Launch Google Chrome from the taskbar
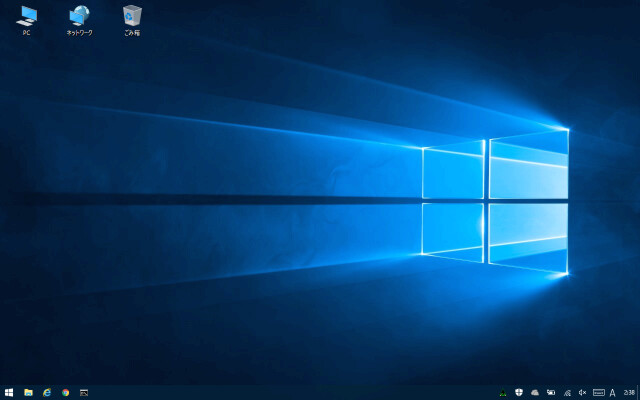 [x=66, y=393]
